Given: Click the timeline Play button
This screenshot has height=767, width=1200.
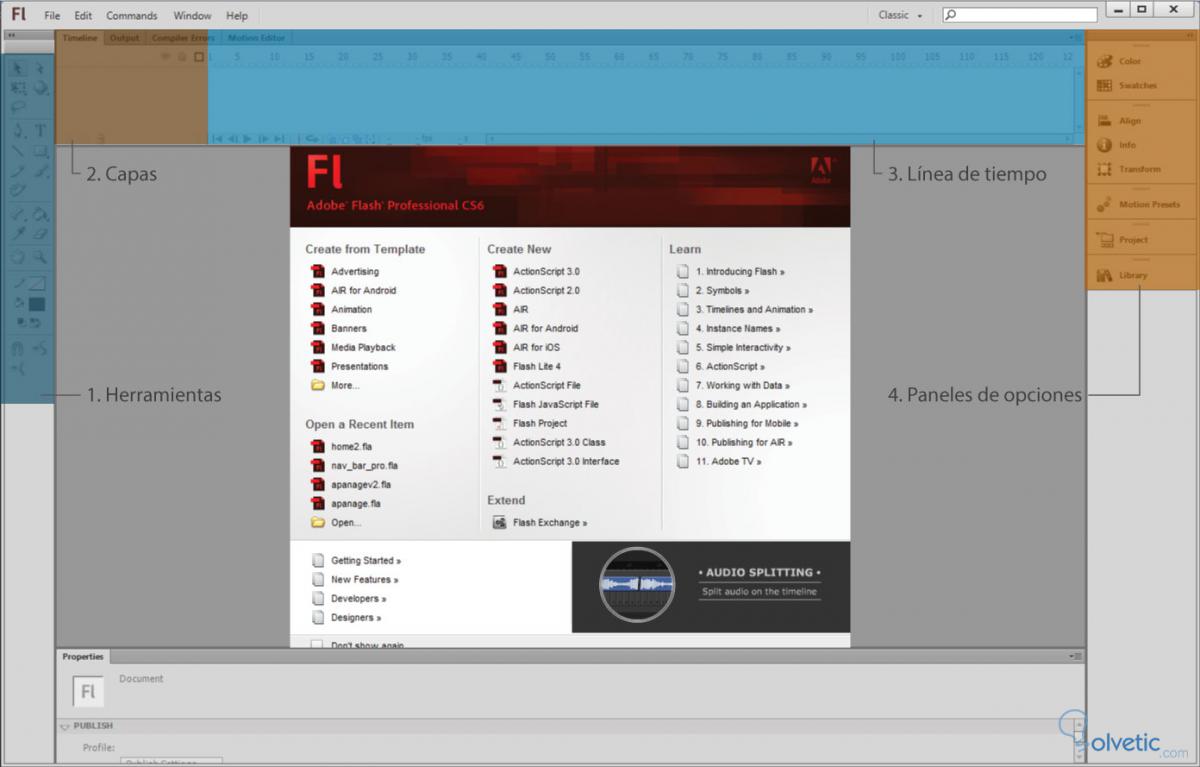Looking at the screenshot, I should click(x=247, y=139).
